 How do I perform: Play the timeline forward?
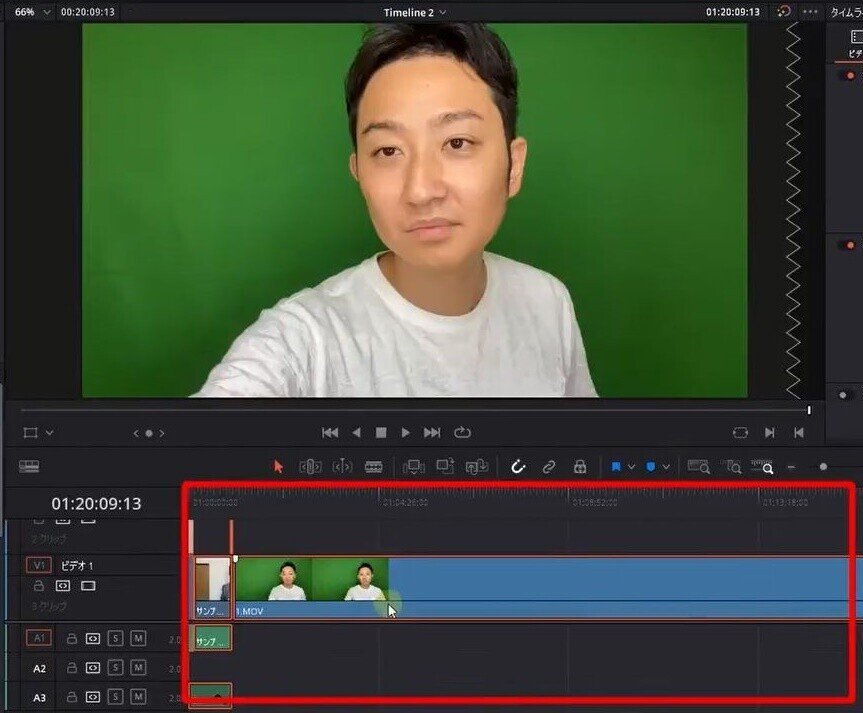point(406,433)
